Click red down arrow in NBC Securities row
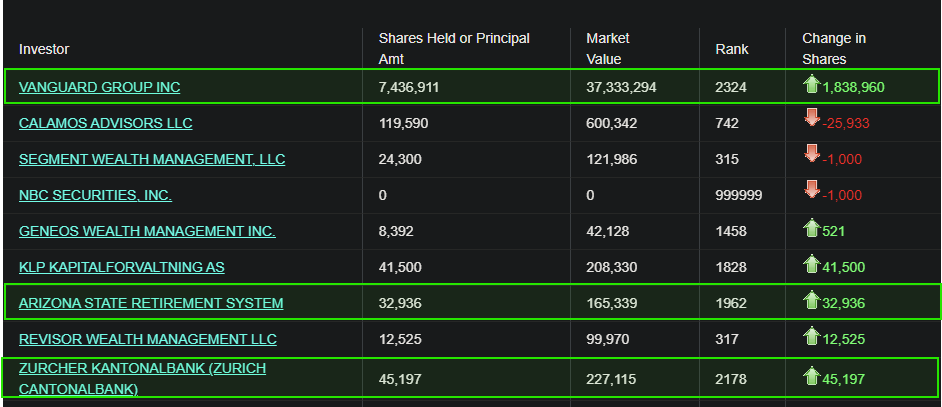The height and width of the screenshot is (407, 942). tap(811, 191)
